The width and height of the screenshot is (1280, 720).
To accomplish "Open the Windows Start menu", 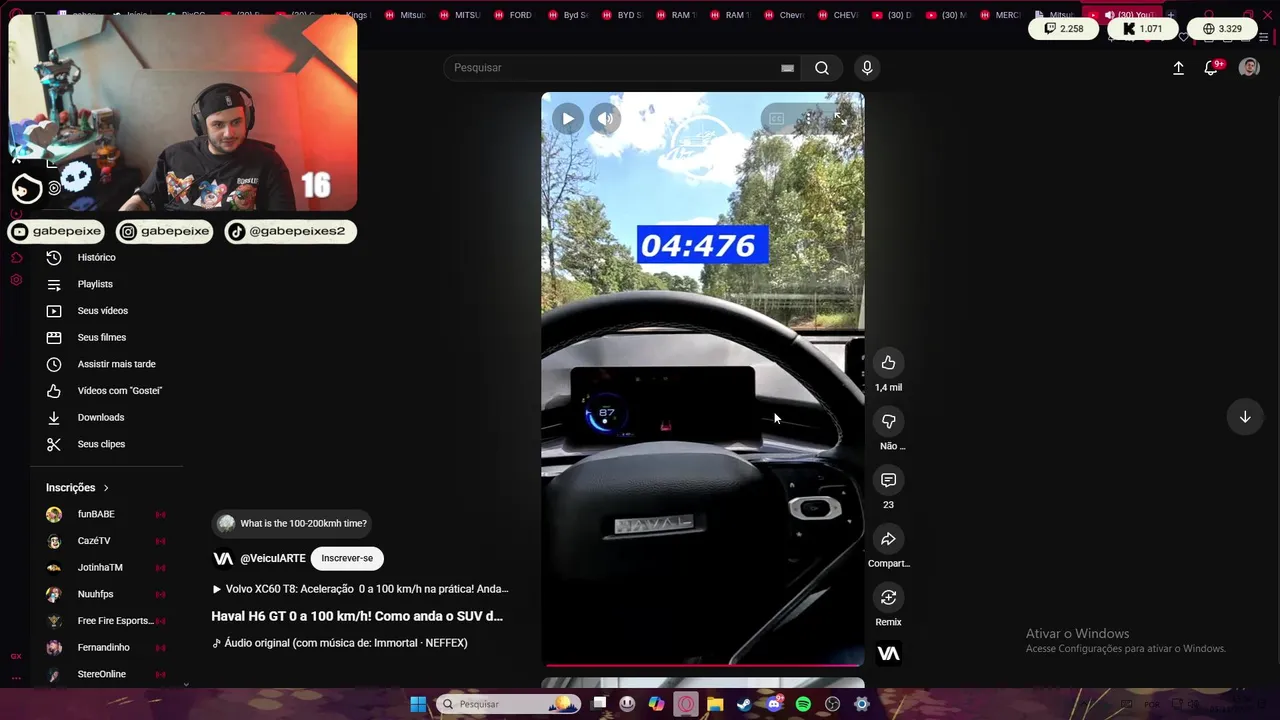I will pos(418,704).
